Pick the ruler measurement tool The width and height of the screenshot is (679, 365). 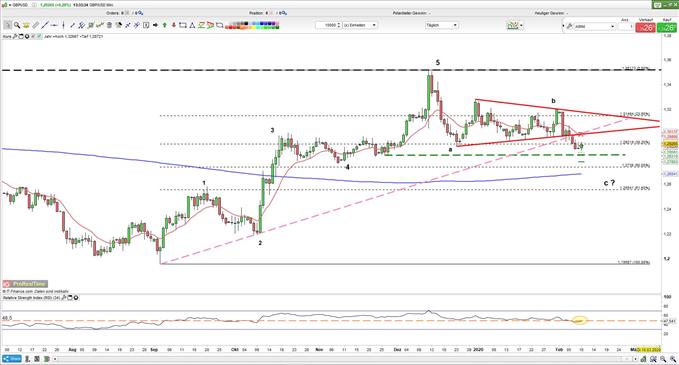click(36, 25)
